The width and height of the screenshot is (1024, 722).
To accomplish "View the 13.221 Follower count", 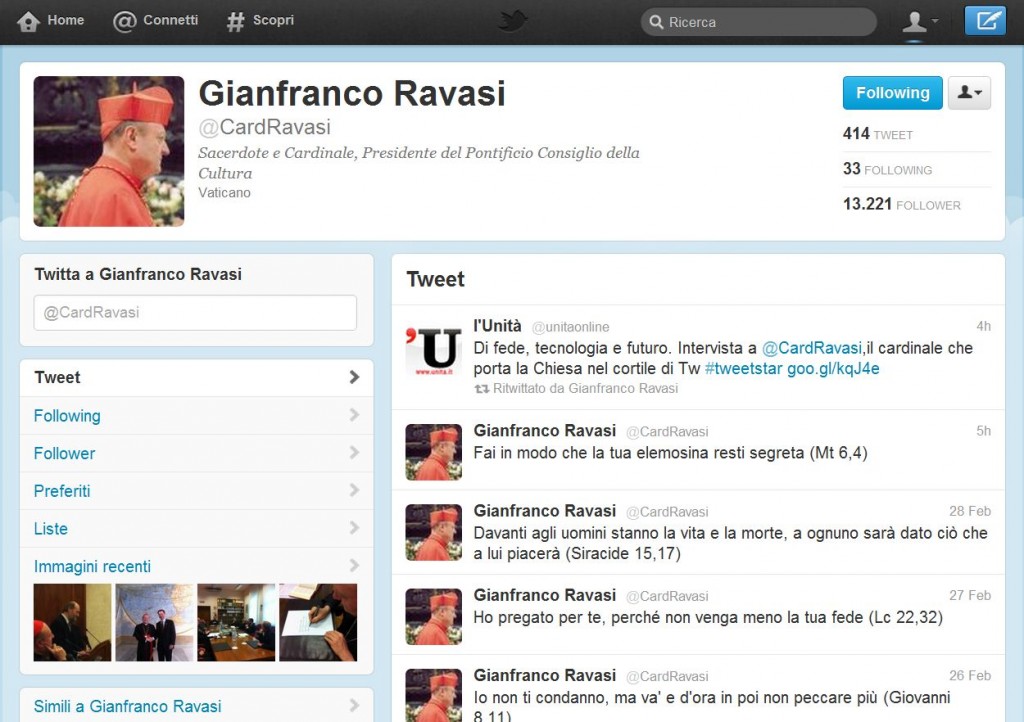I will coord(902,204).
